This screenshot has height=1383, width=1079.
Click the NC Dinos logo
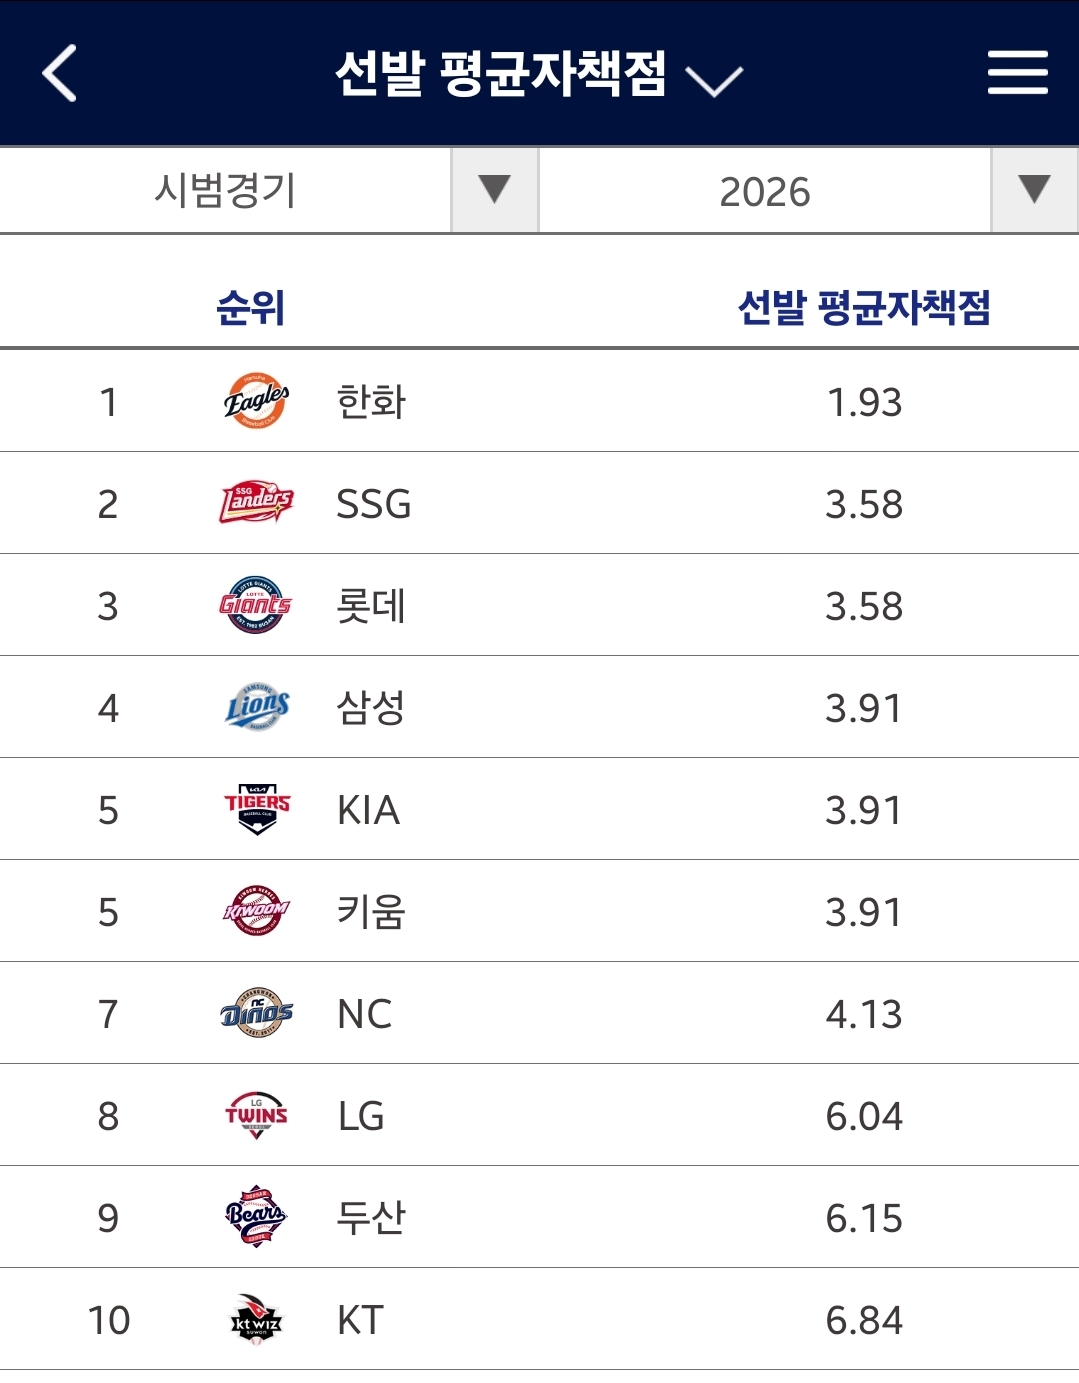(x=256, y=1013)
